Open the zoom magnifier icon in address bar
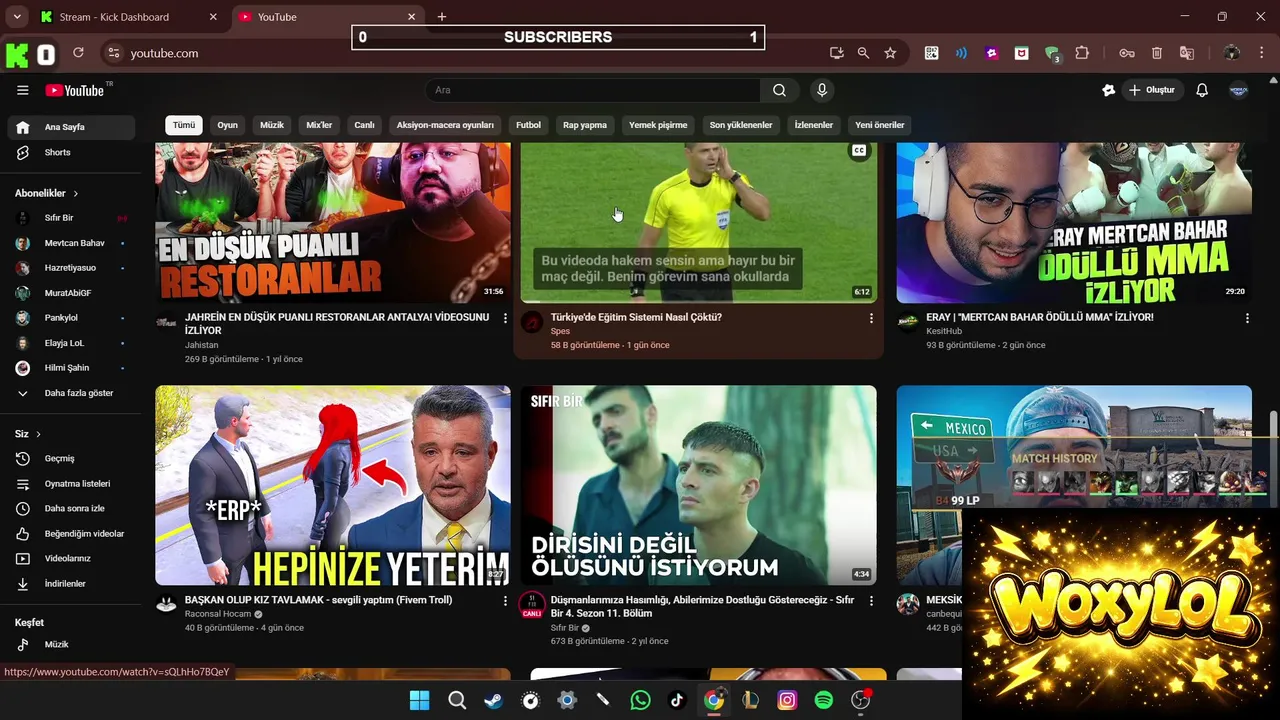Screen dimensions: 1280x720 tap(863, 53)
